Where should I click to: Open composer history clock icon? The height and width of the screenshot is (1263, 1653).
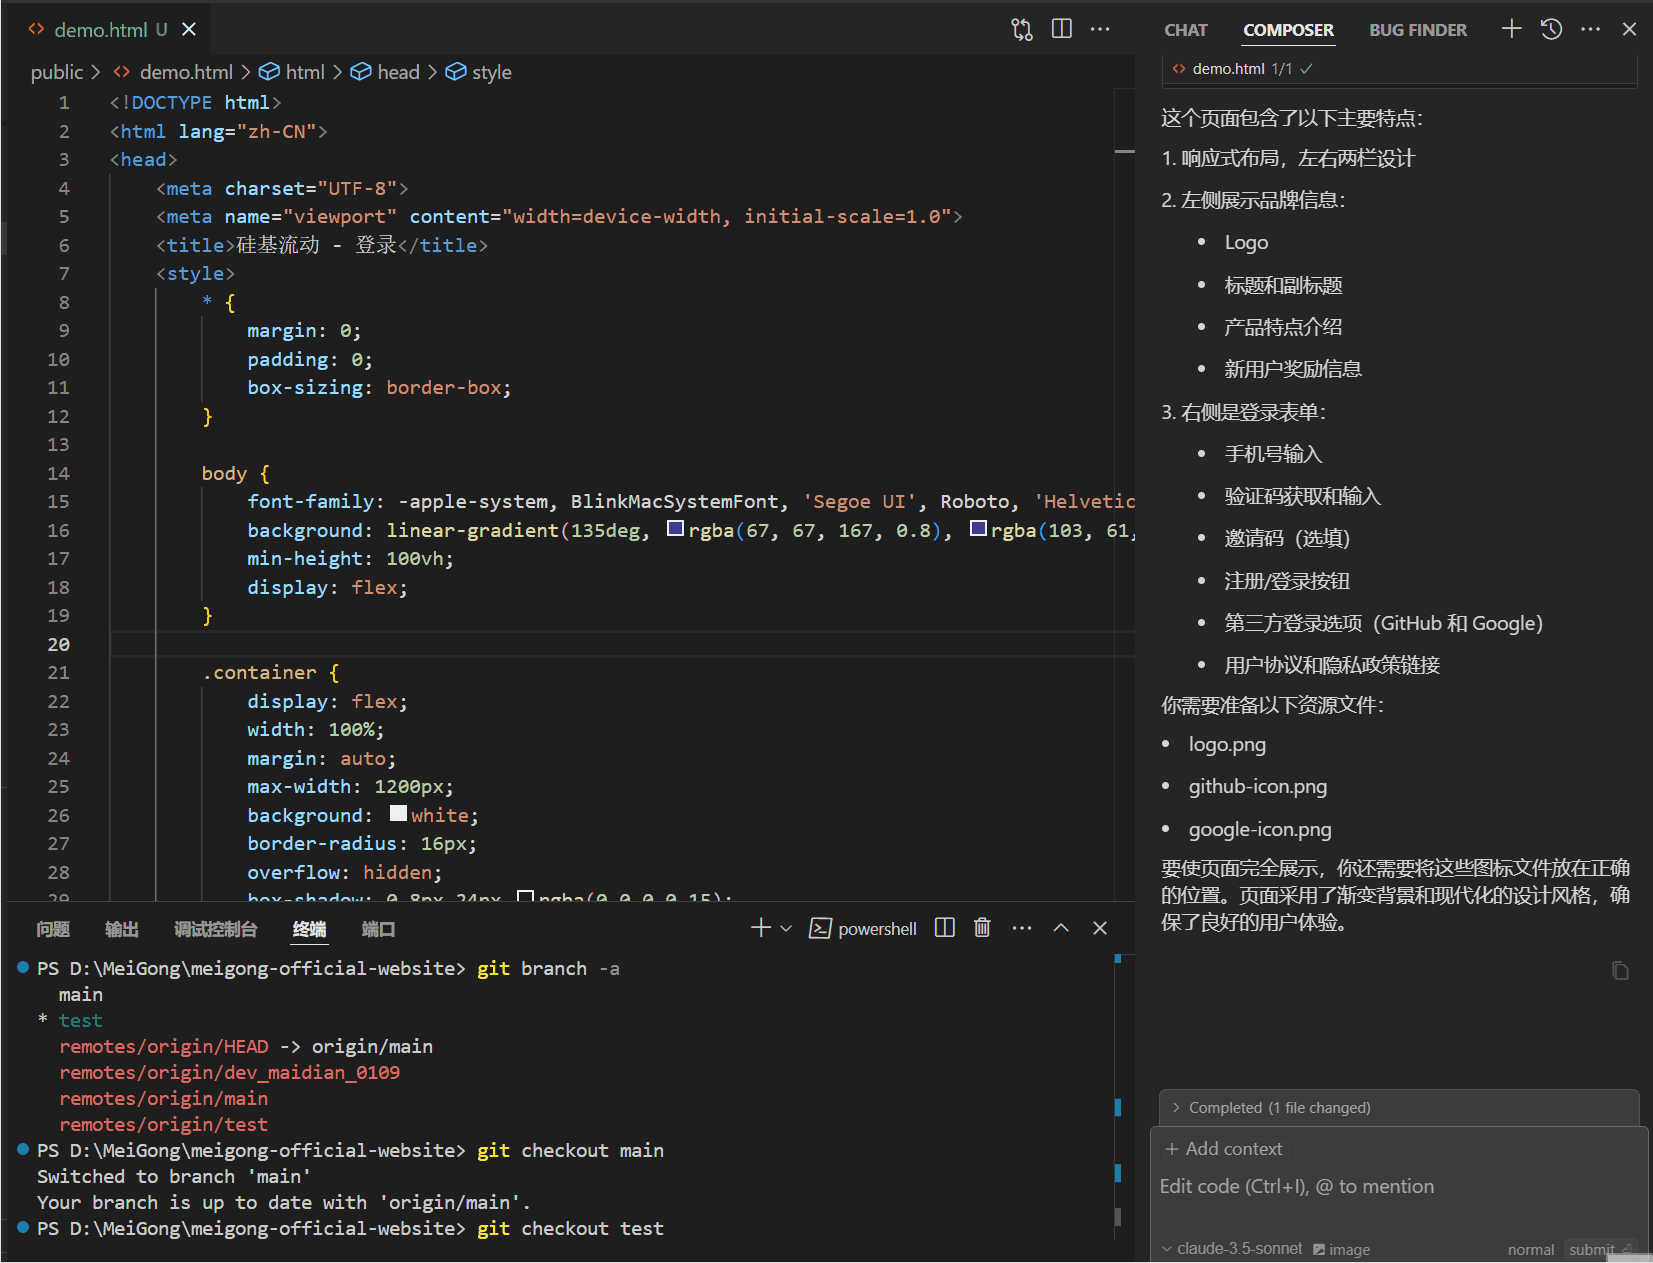pyautogui.click(x=1550, y=29)
